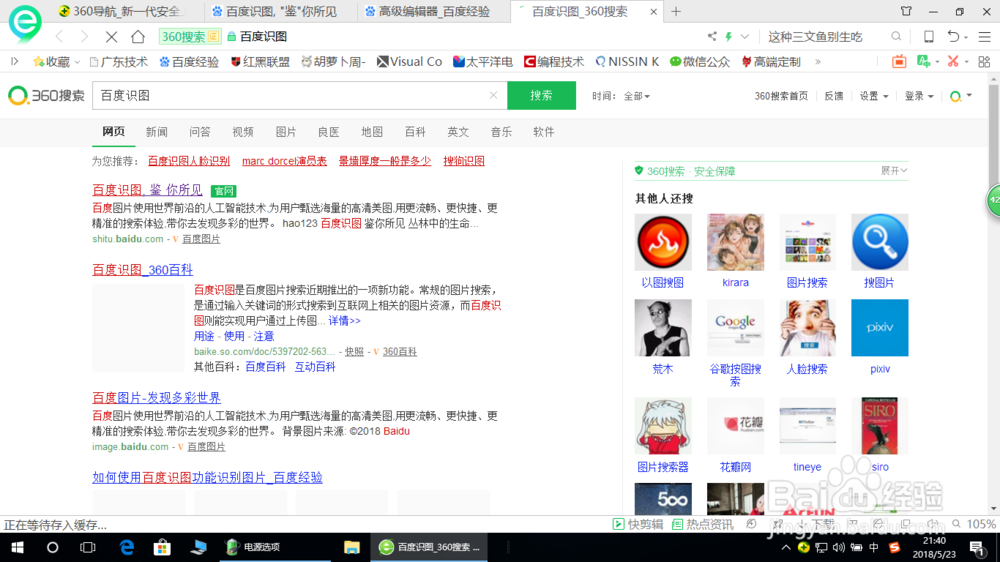
Task: Show more bookmarks with double chevron
Action: point(818,62)
